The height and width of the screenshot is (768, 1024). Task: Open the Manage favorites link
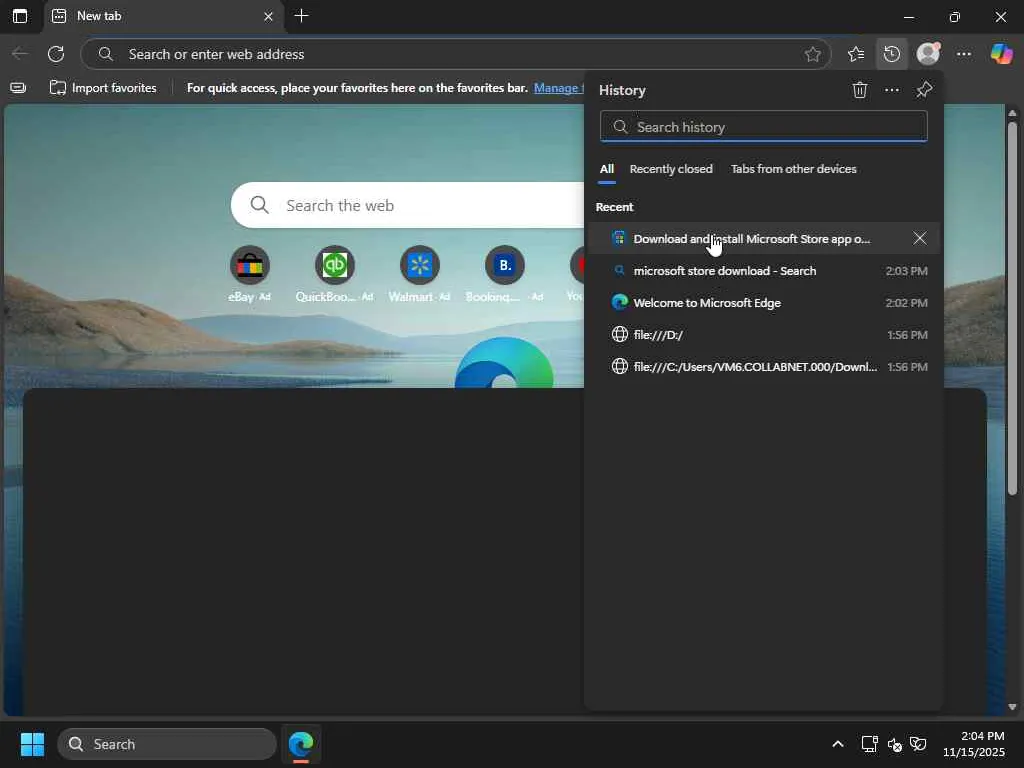pos(558,88)
